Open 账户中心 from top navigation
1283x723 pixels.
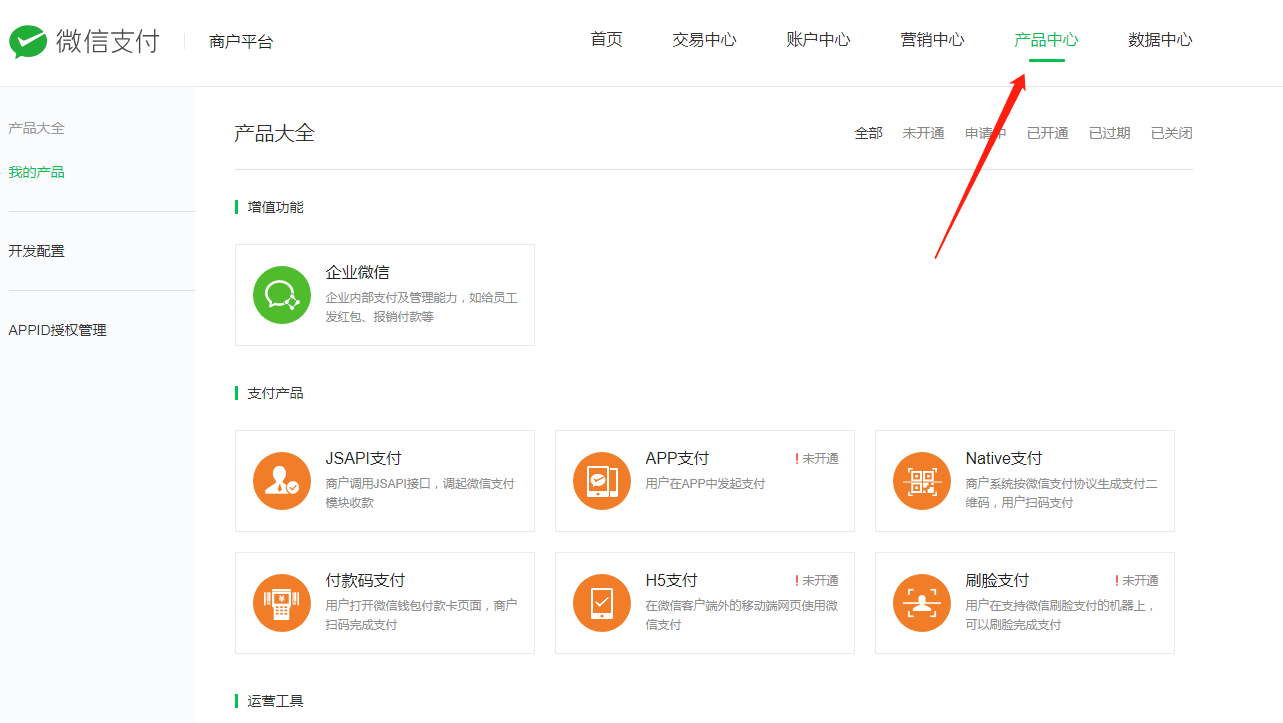[x=818, y=40]
